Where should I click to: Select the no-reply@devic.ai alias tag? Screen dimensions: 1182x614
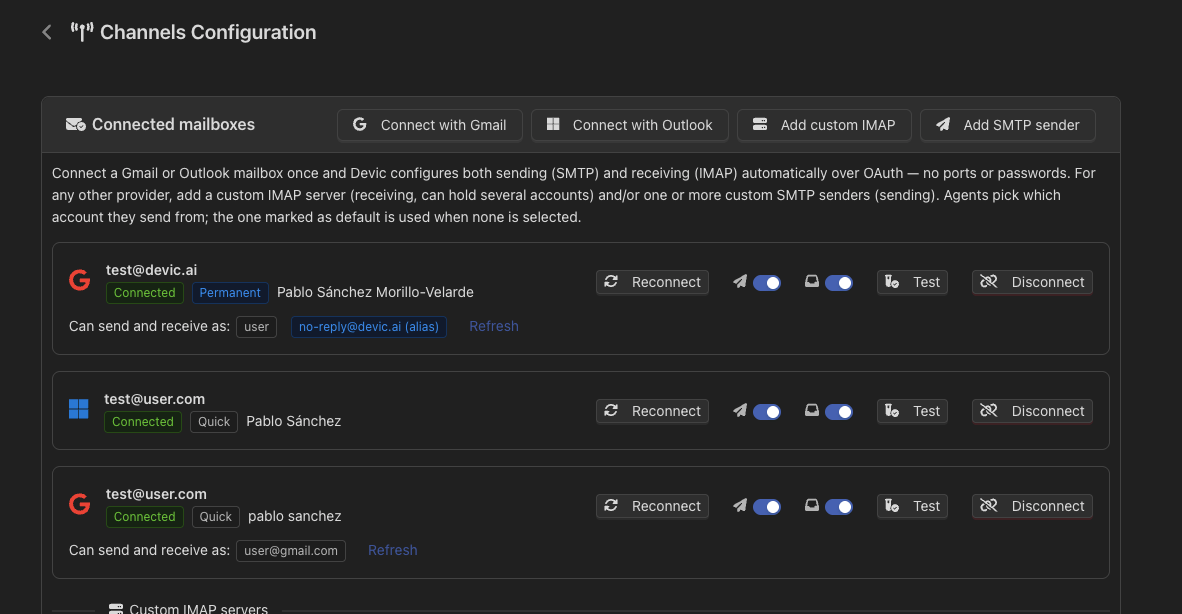click(x=369, y=327)
